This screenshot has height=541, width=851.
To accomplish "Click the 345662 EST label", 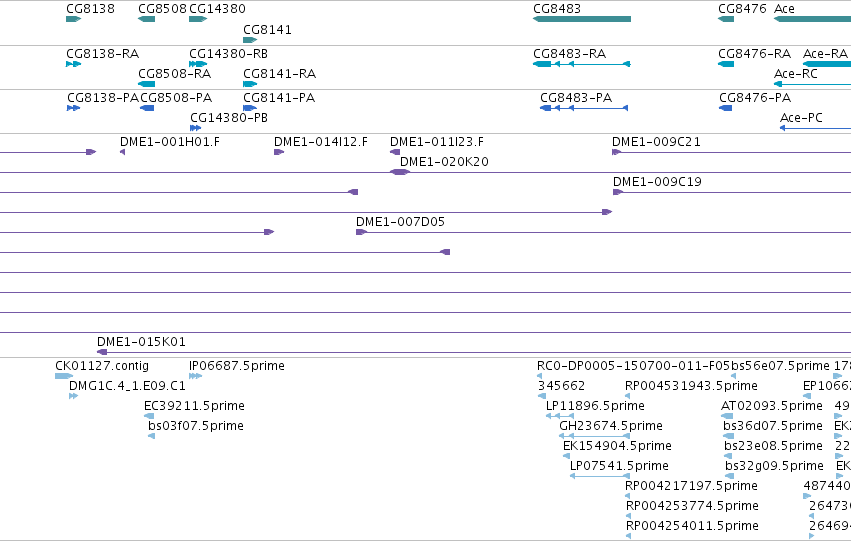I will click(561, 386).
